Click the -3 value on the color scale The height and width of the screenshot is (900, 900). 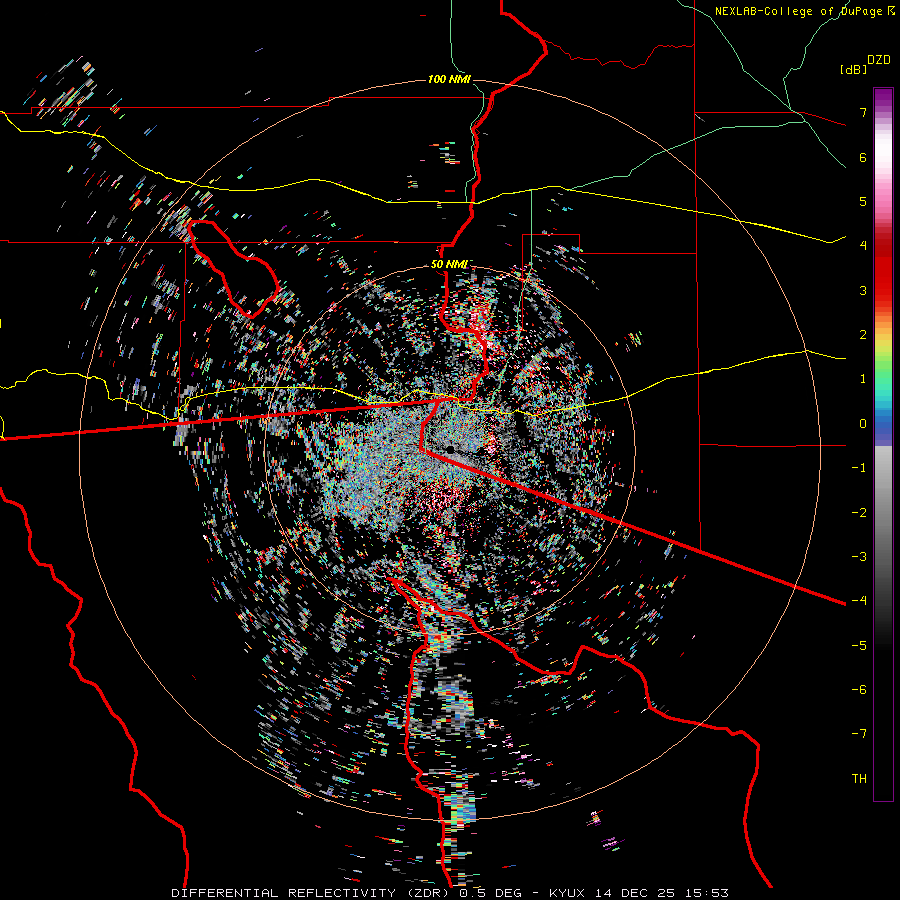tap(859, 556)
